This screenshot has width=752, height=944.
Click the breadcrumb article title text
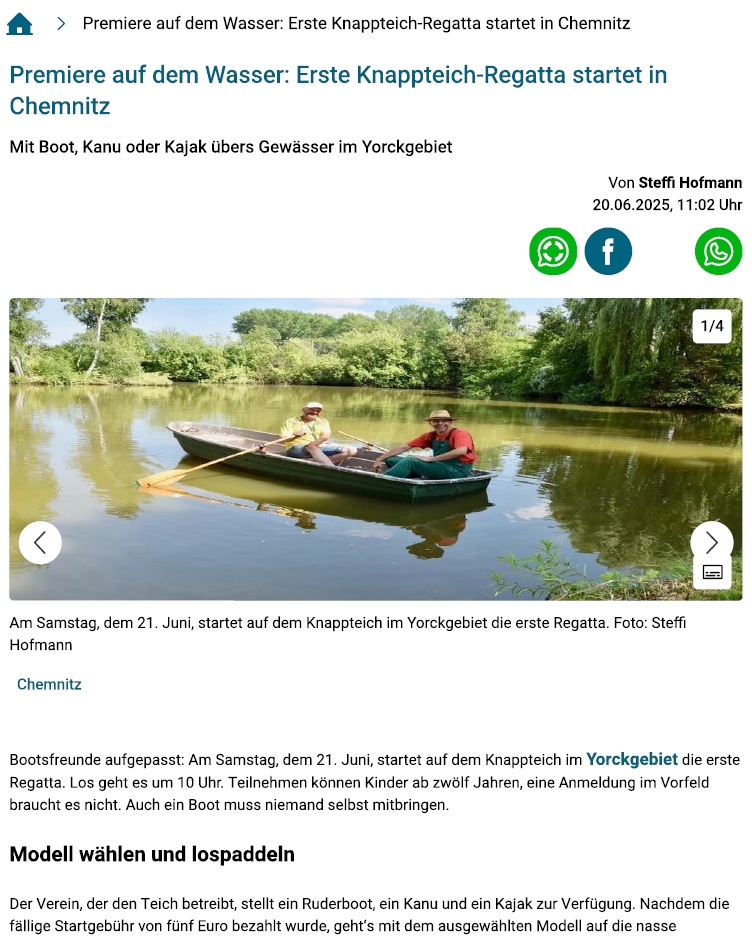356,23
